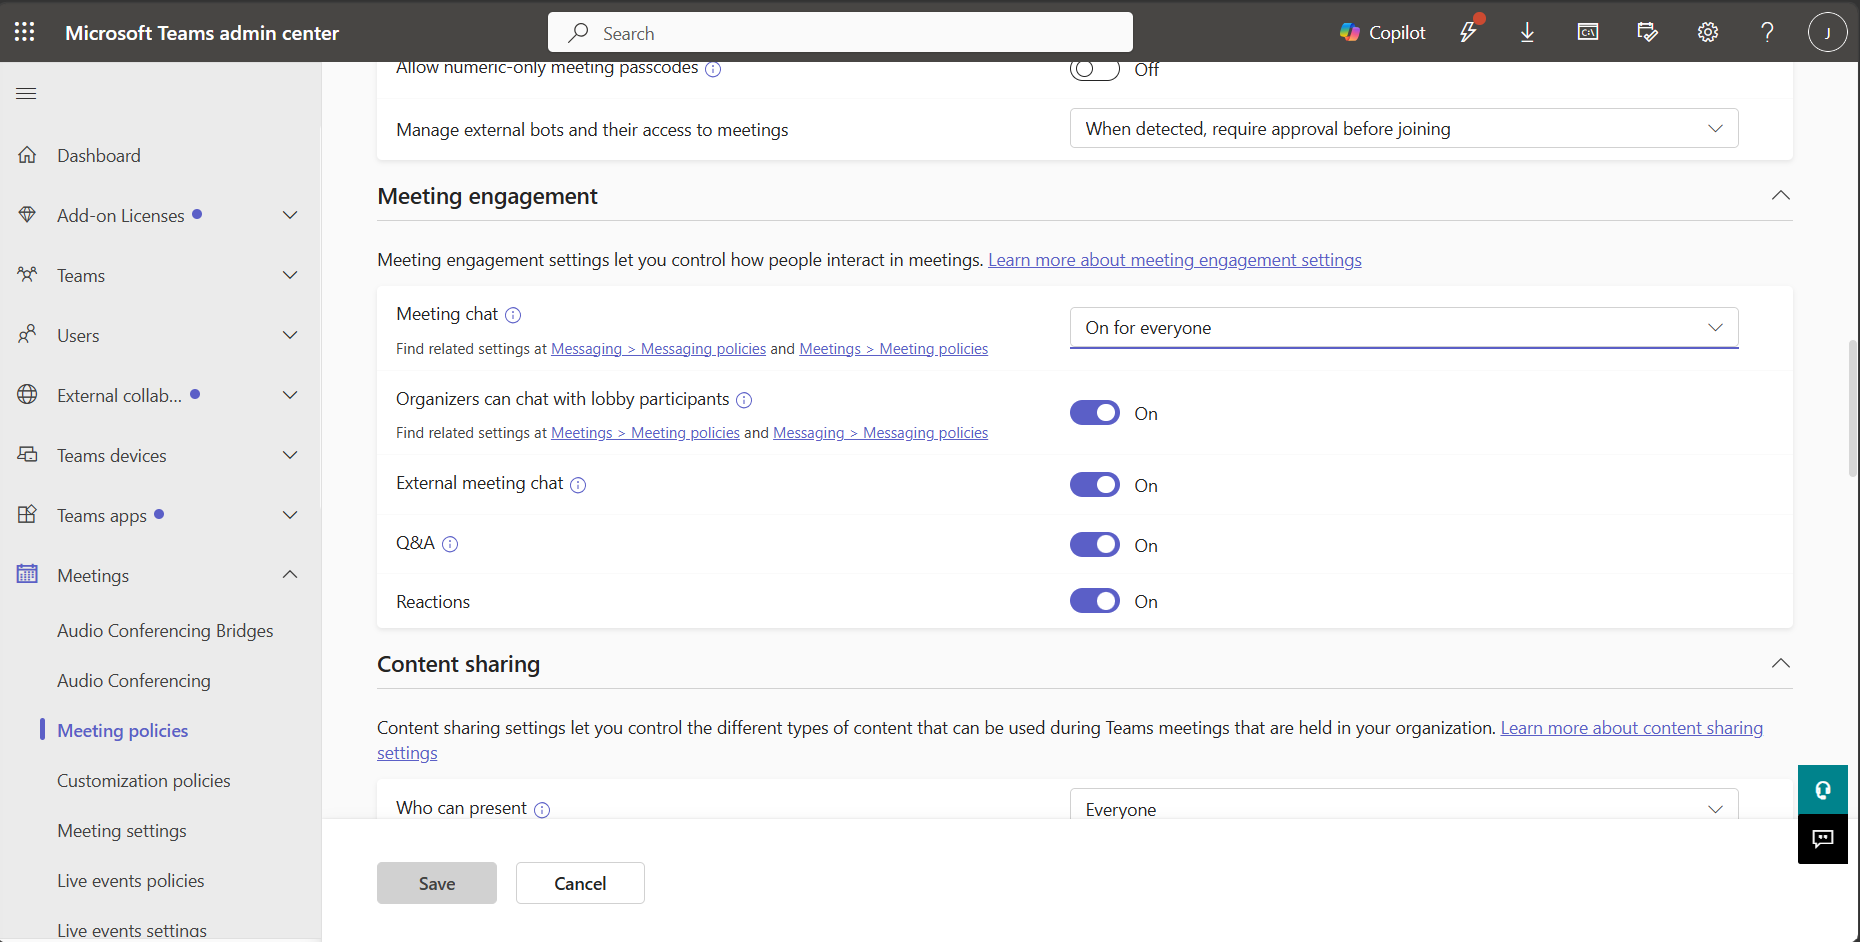Open the calendar checklist icon in header
The image size is (1860, 942).
[x=1648, y=32]
